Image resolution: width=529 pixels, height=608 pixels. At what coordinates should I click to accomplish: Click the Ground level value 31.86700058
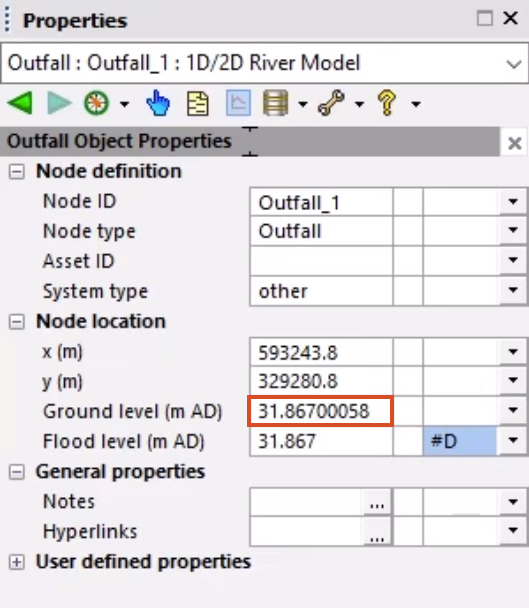point(321,411)
